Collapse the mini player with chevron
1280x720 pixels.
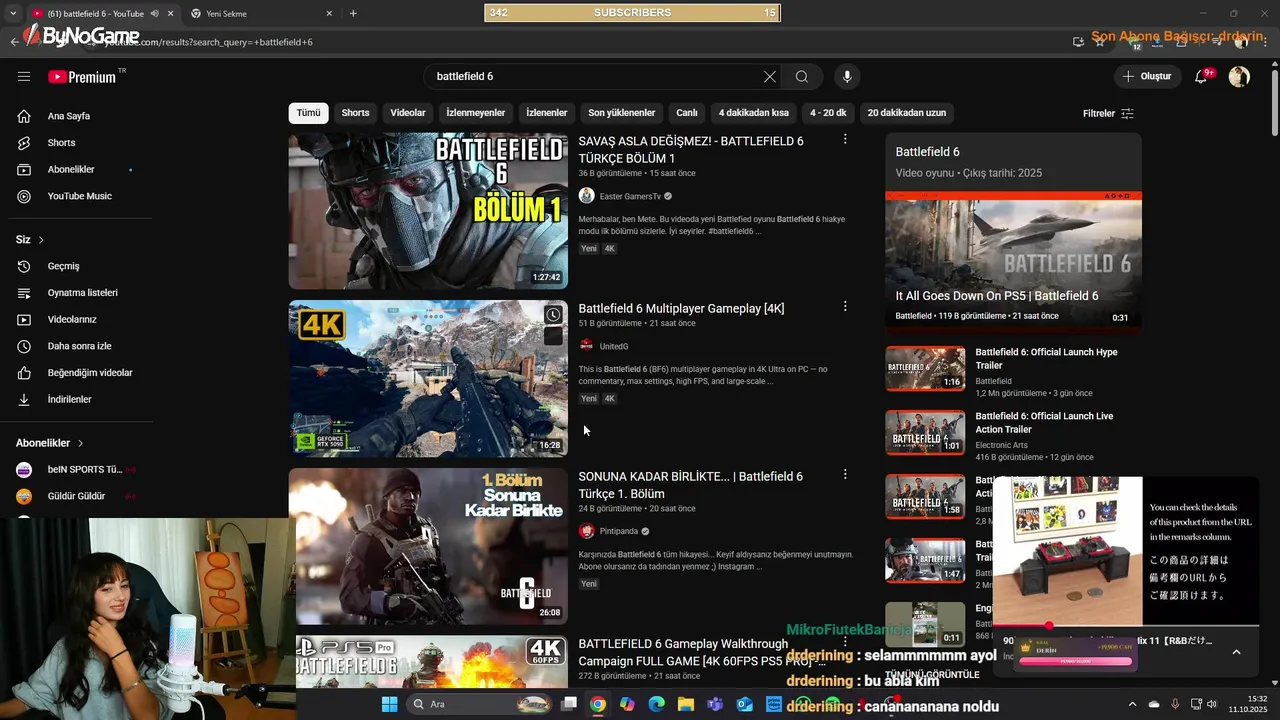1236,652
